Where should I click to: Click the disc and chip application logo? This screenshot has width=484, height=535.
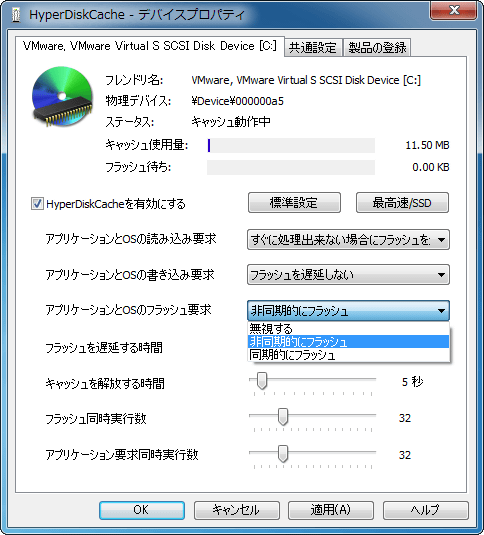tap(62, 97)
